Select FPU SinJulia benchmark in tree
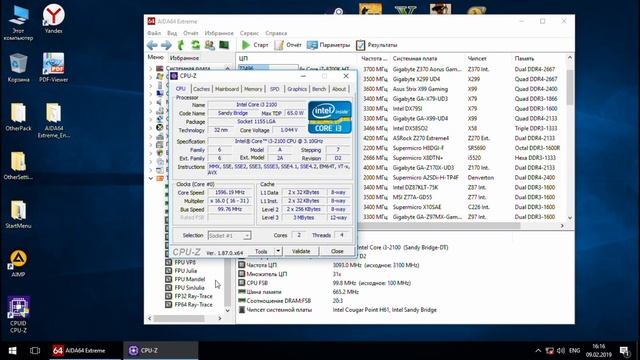The width and height of the screenshot is (640, 360). 185,288
